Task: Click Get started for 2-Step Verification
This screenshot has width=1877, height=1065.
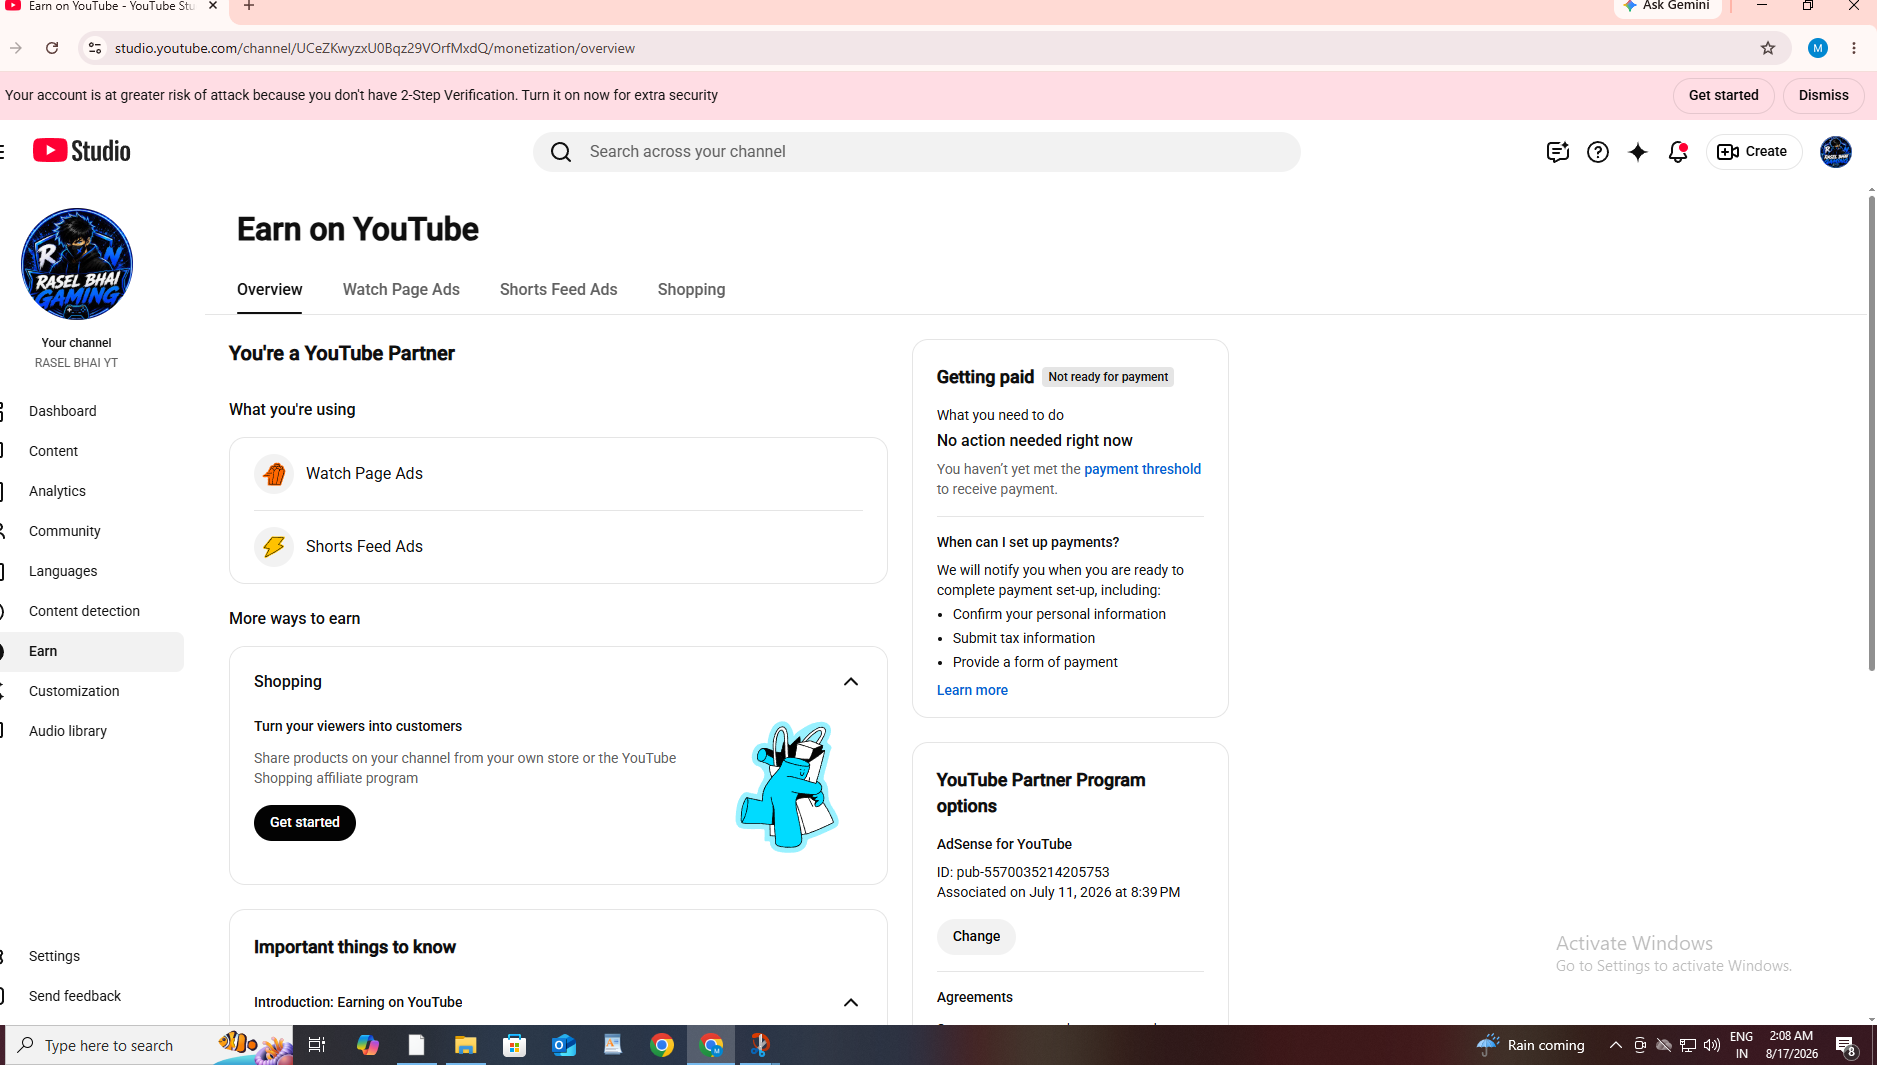Action: (x=1723, y=96)
